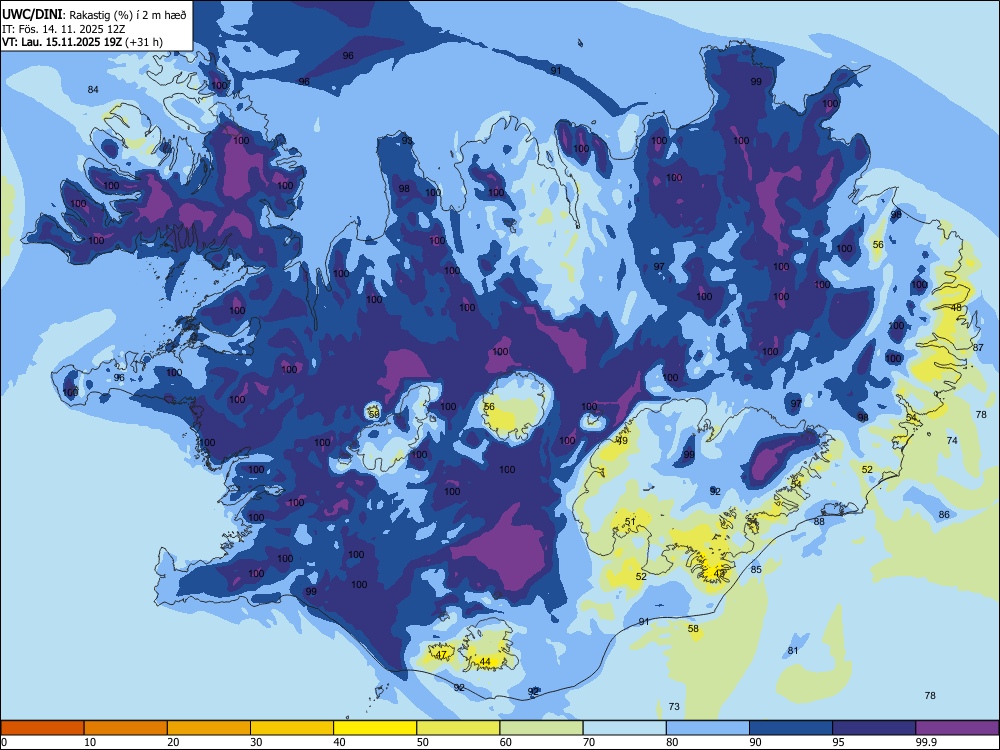The width and height of the screenshot is (1000, 750).
Task: Click the 70–80 pale blue legend swatch
Action: [625, 728]
